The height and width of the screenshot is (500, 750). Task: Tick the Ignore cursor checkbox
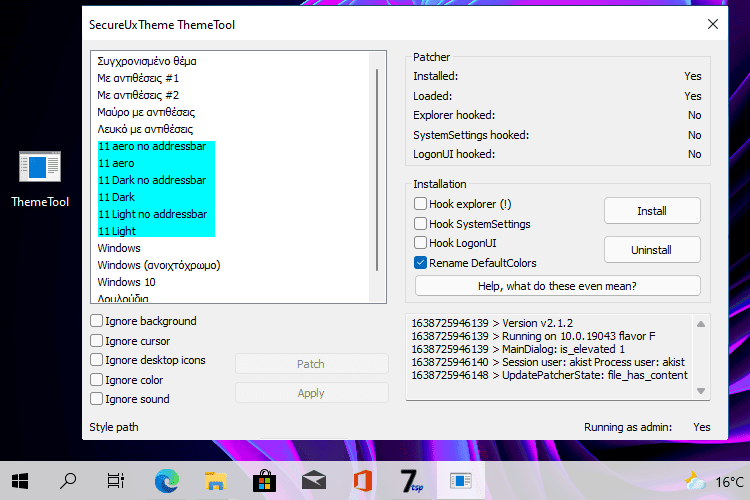pyautogui.click(x=96, y=341)
